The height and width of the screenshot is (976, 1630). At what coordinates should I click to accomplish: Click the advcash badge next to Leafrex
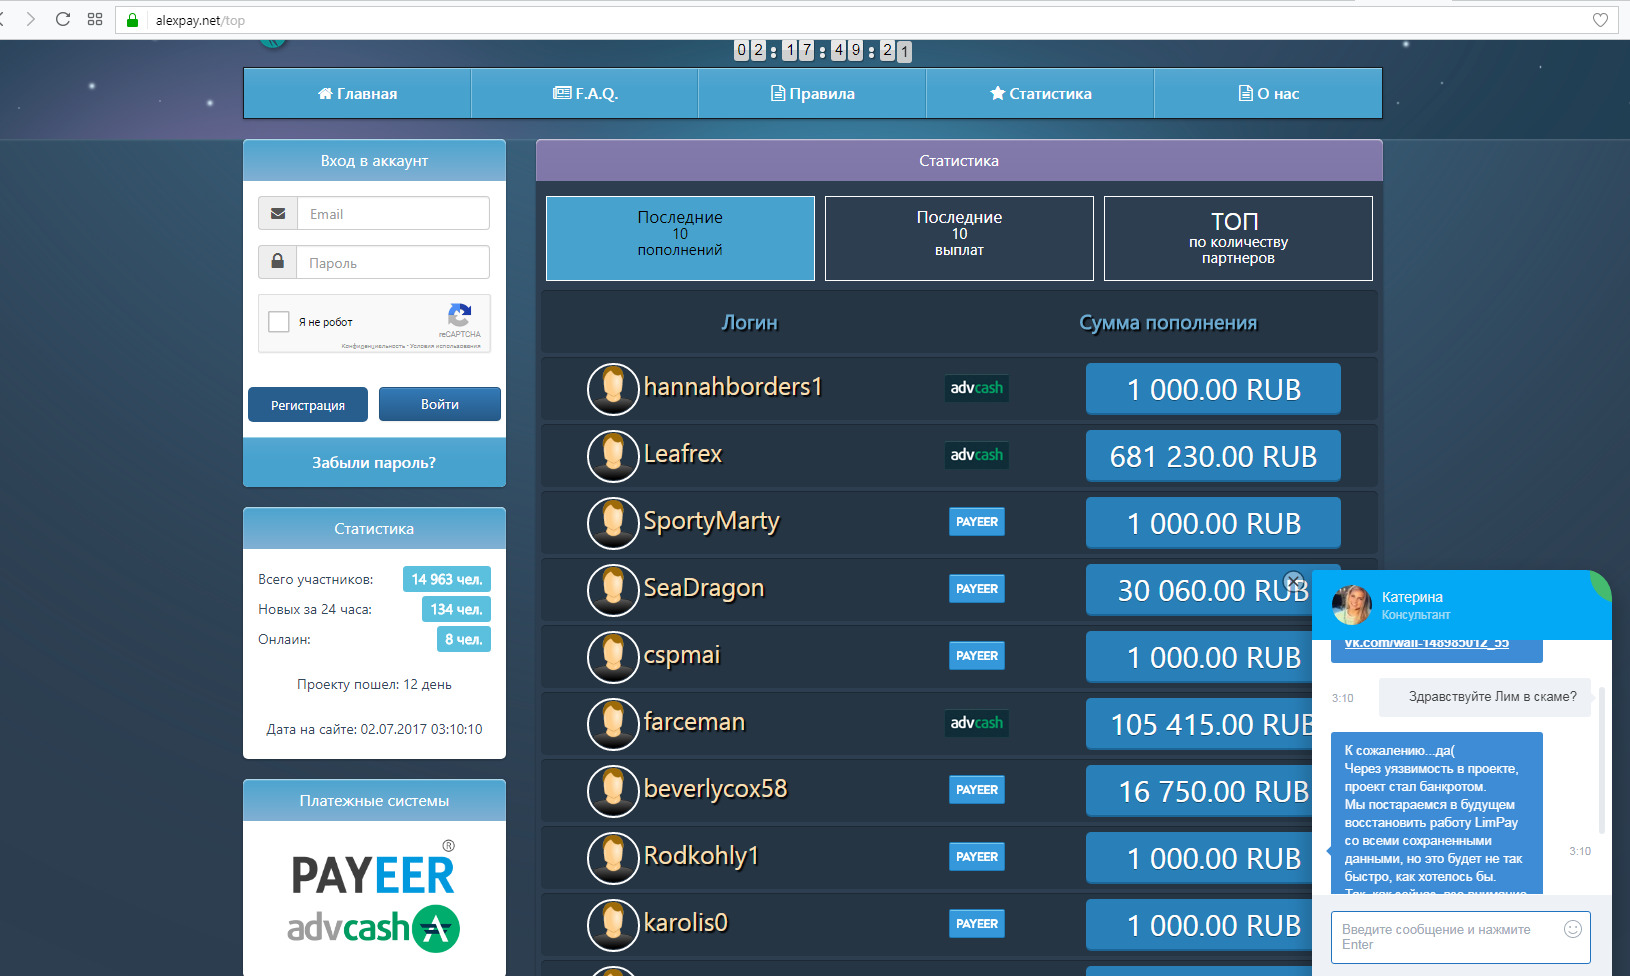click(976, 455)
